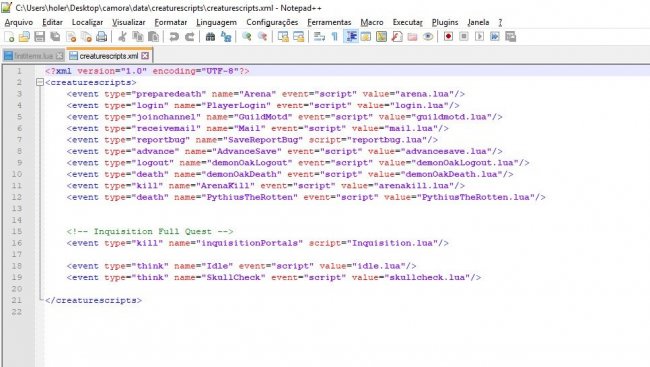The image size is (650, 367).
Task: Click the text "skullcheck.lua"
Action: click(427, 277)
